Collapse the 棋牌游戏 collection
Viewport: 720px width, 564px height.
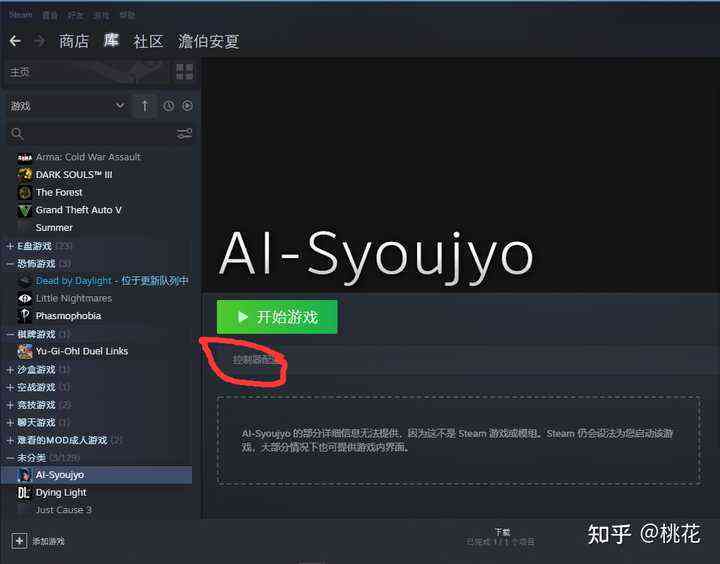click(x=10, y=334)
